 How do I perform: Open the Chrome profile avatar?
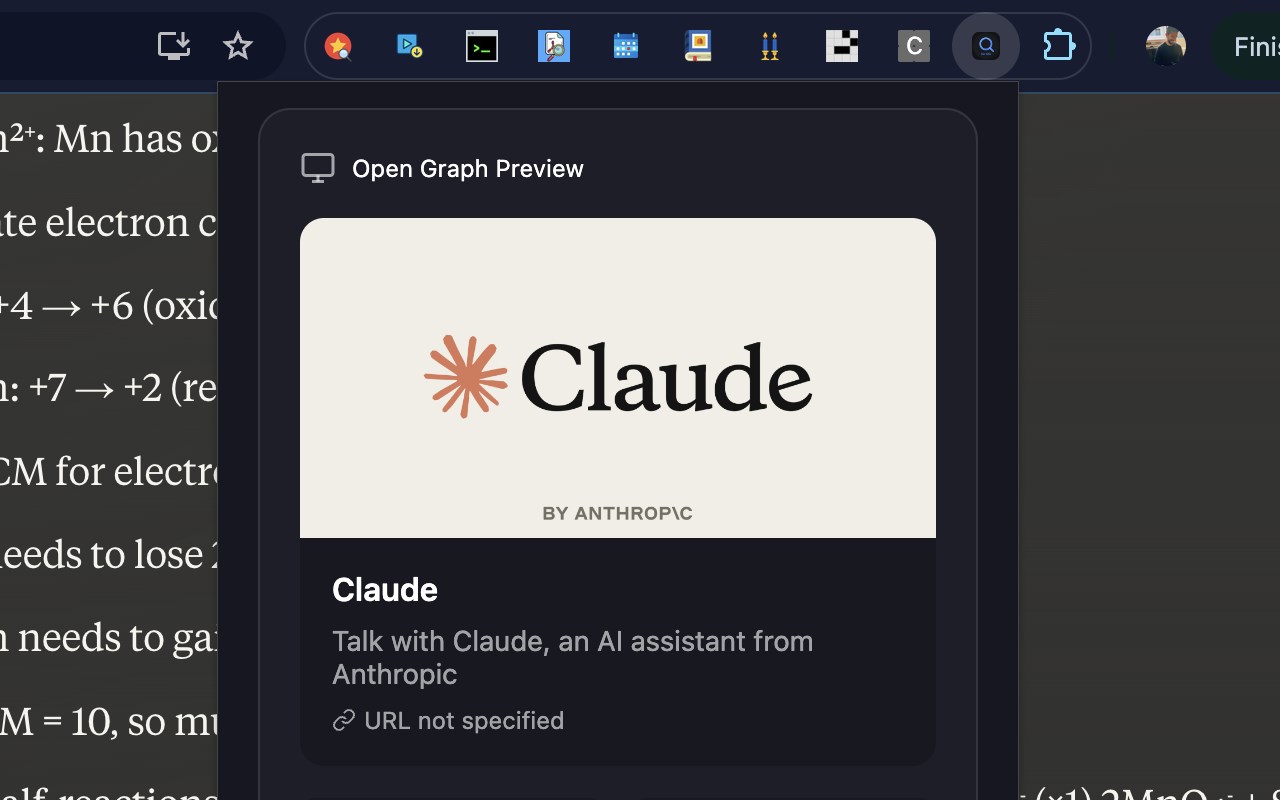tap(1166, 46)
